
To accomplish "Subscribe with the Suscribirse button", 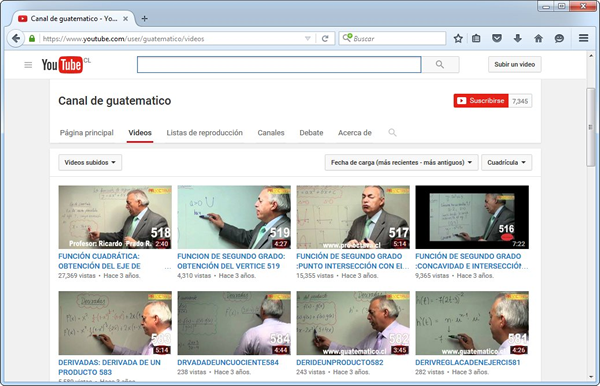I will (481, 101).
